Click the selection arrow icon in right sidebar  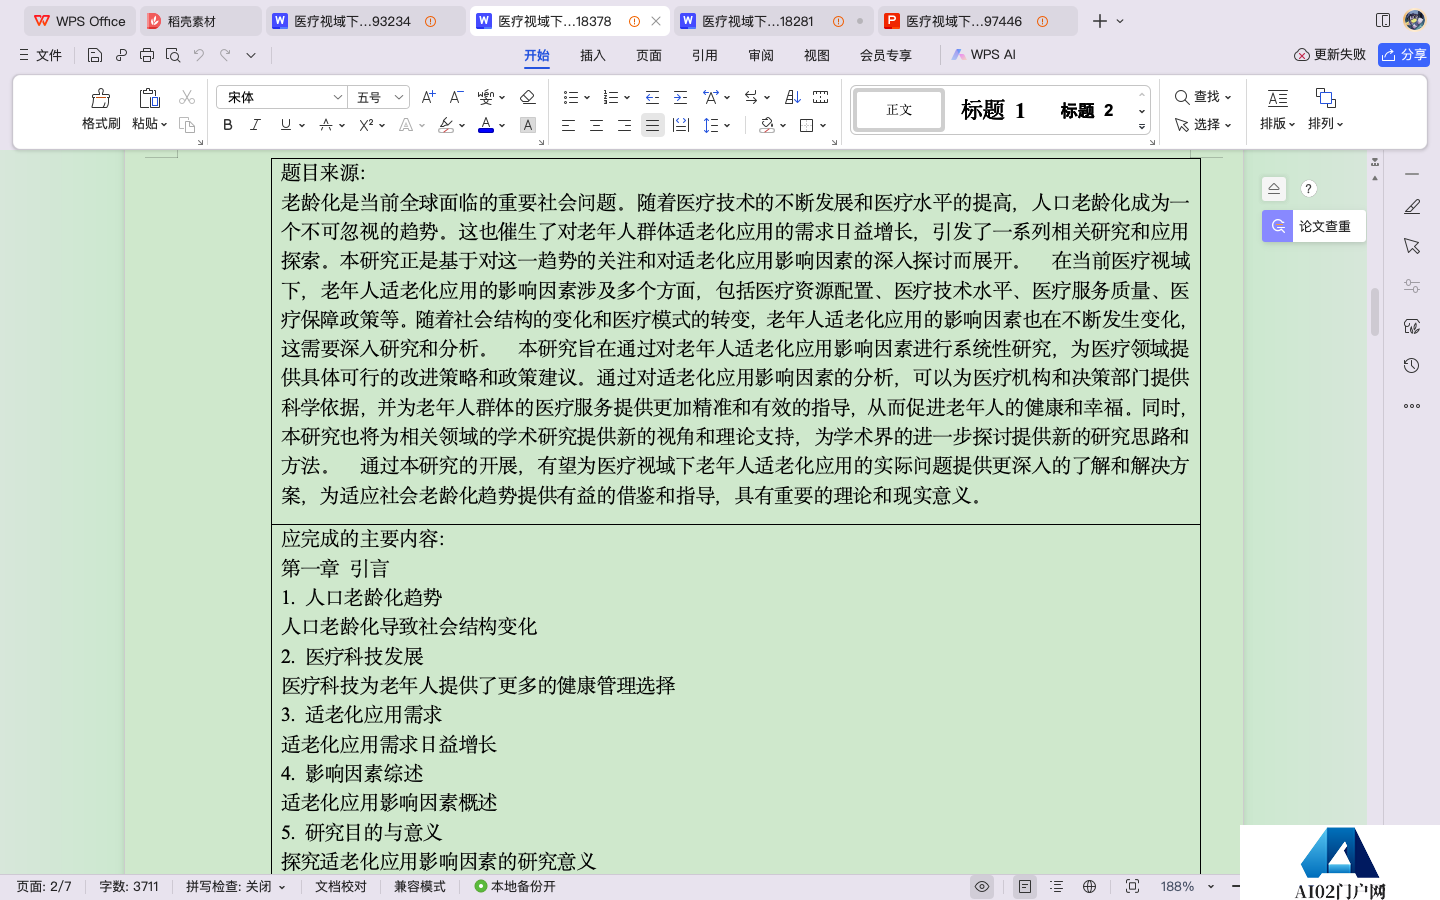tap(1412, 246)
